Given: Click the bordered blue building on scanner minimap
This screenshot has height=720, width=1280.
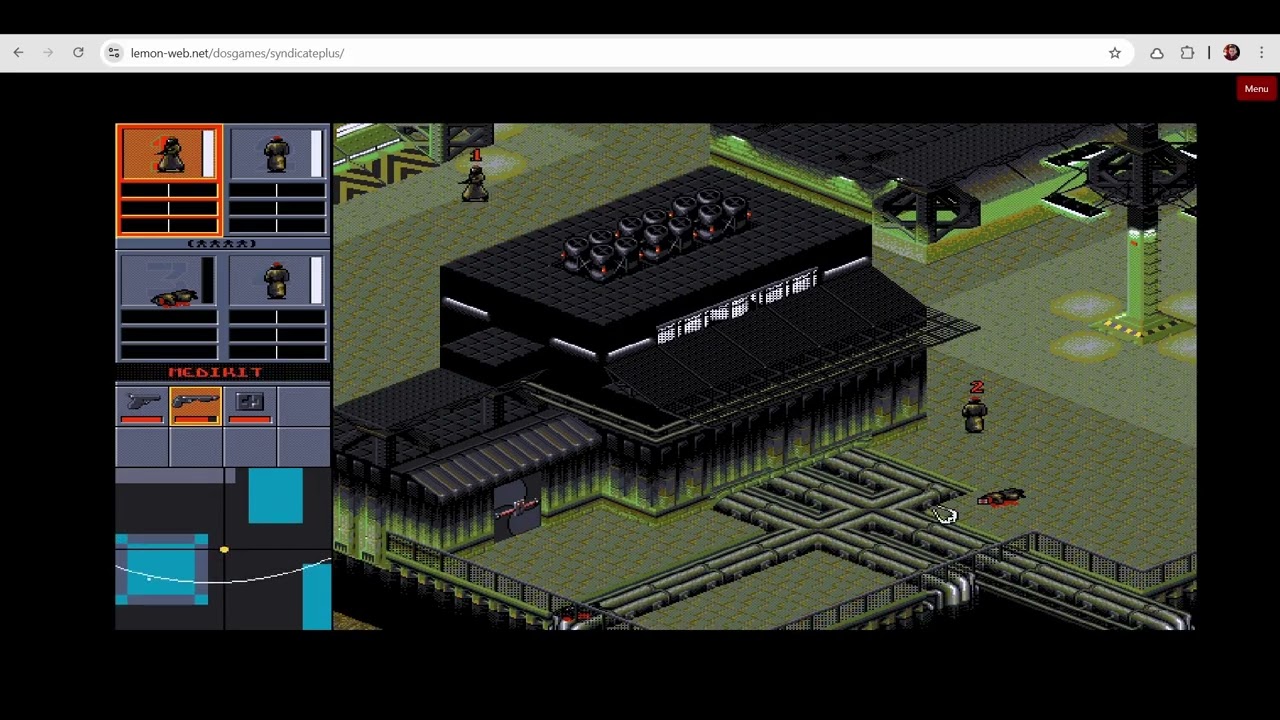Looking at the screenshot, I should pos(161,570).
